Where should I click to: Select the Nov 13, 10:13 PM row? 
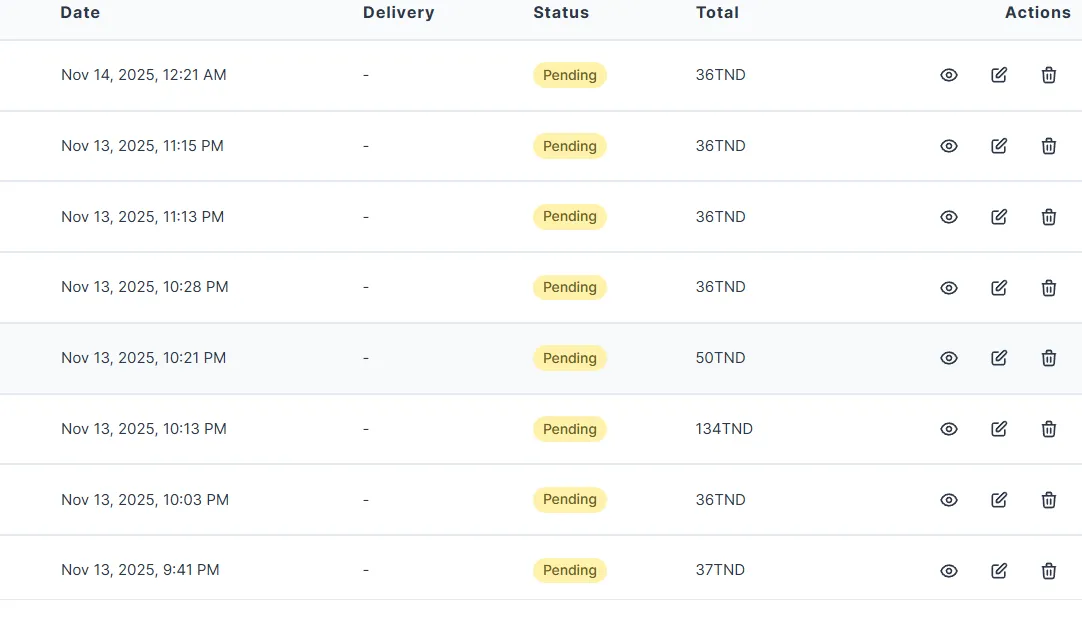(144, 429)
